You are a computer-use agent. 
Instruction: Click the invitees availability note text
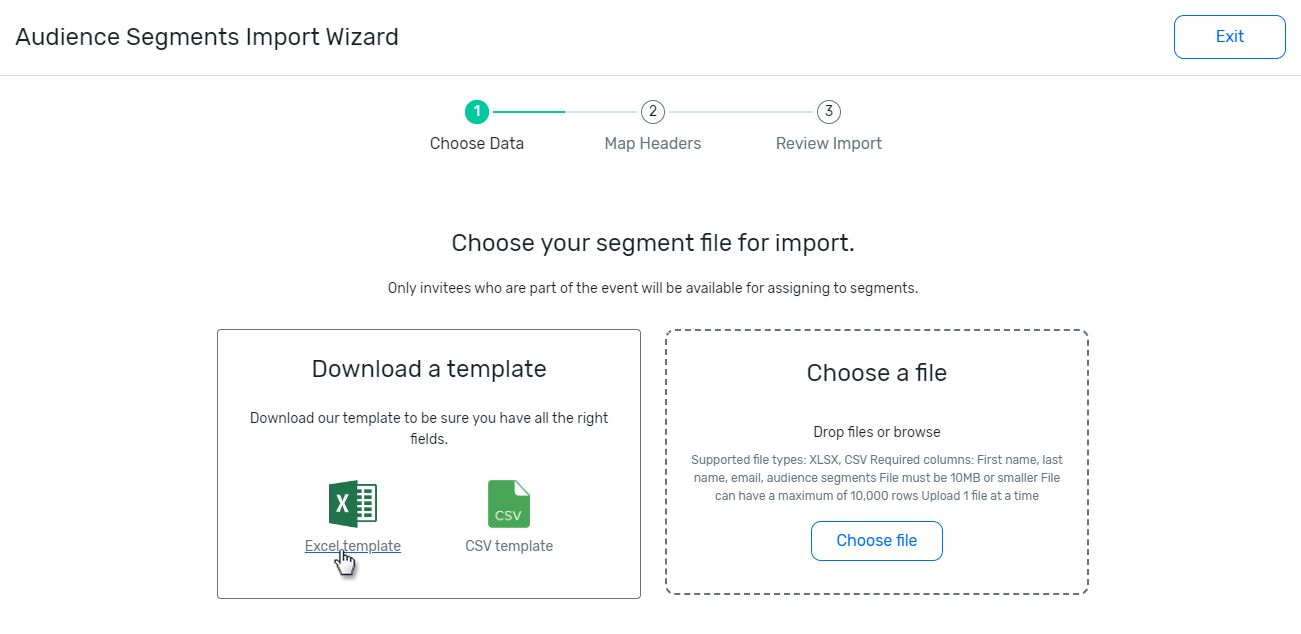point(653,288)
